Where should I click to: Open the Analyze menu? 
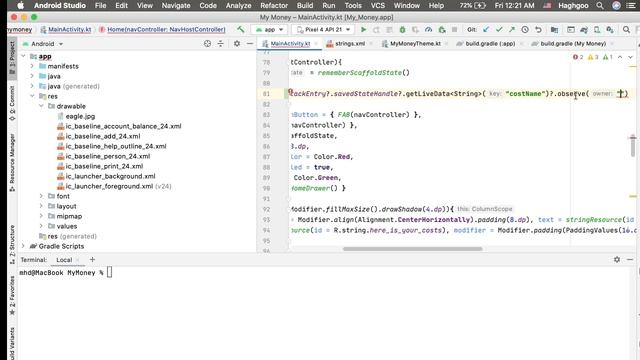pos(238,6)
